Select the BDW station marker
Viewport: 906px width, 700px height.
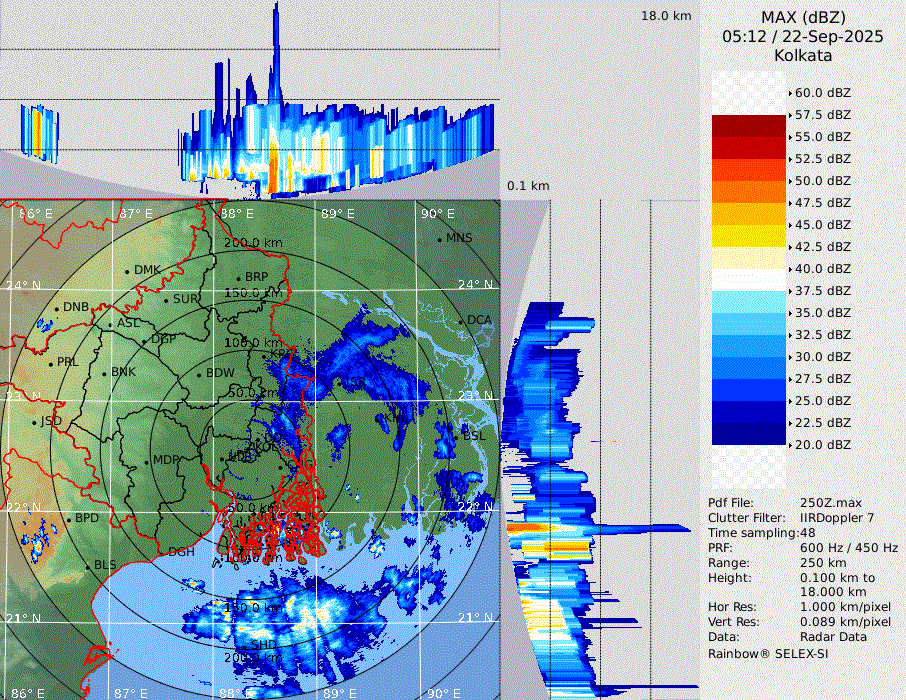coord(200,375)
